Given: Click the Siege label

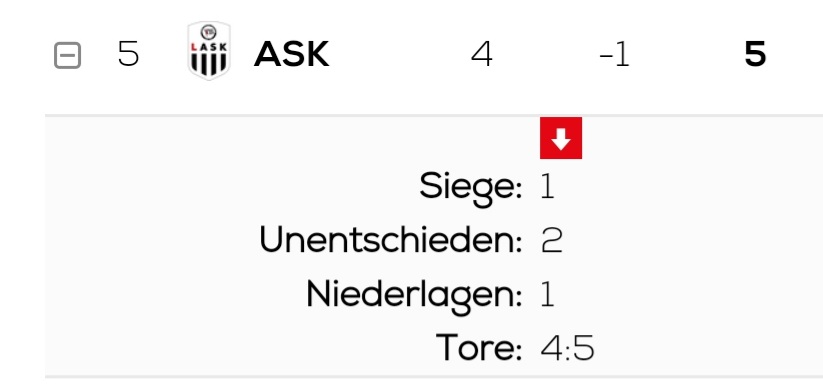Looking at the screenshot, I should [470, 187].
